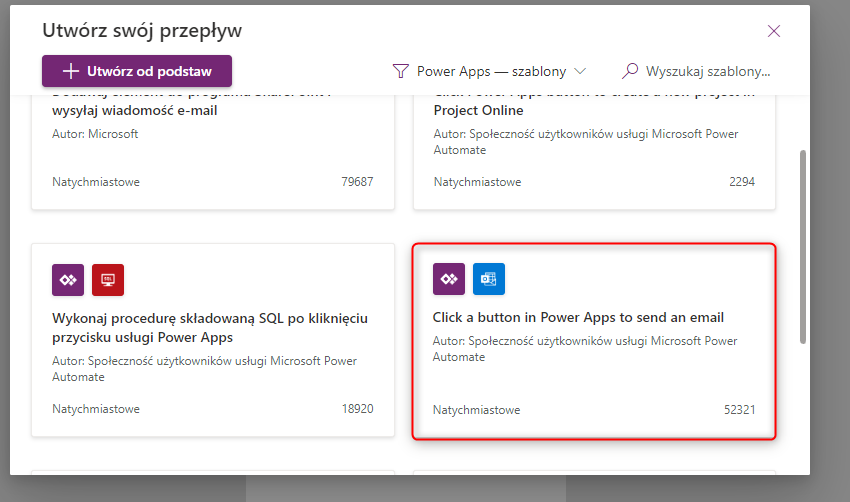This screenshot has height=502, width=850.
Task: Click the 52321 usage count
Action: pos(739,410)
